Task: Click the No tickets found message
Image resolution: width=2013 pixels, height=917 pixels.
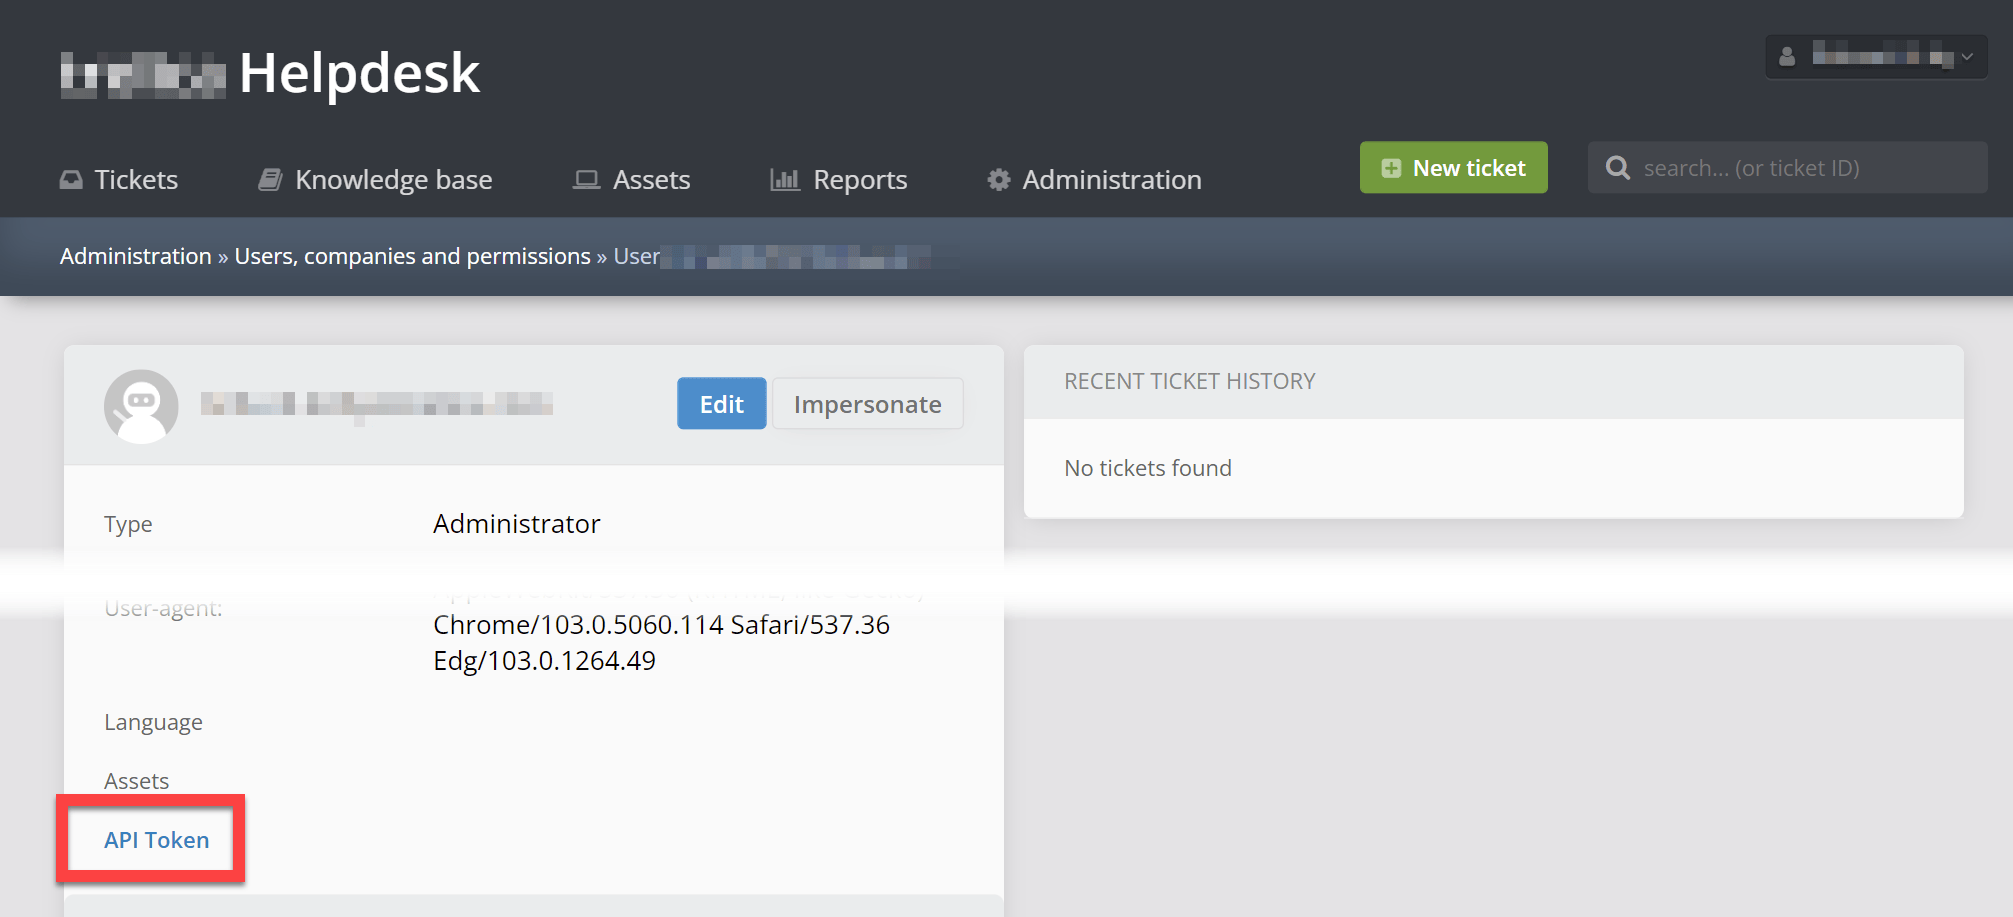Action: (x=1148, y=468)
